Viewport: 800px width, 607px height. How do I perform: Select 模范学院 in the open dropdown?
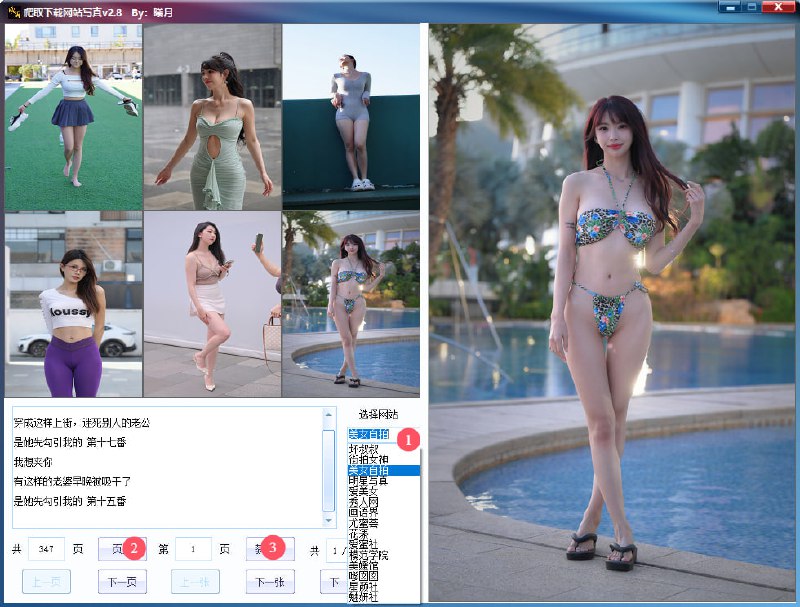(x=369, y=554)
